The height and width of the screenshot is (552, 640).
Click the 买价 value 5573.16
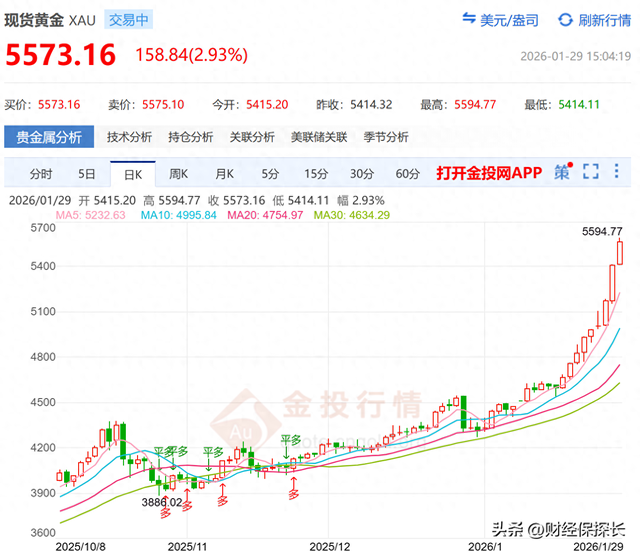coord(59,105)
